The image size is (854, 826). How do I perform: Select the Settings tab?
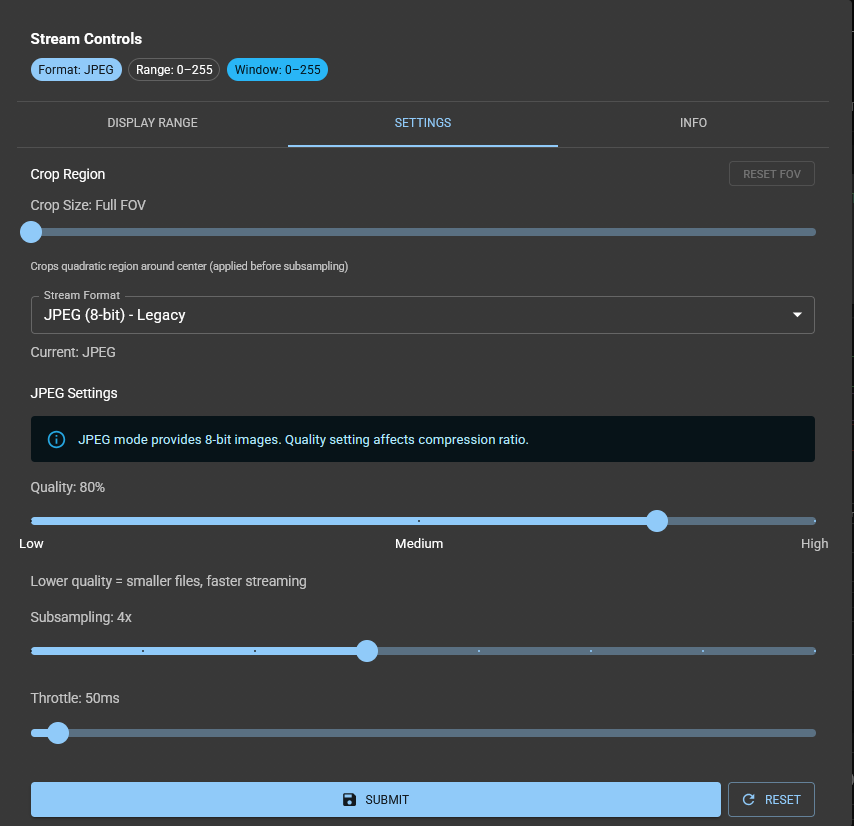(423, 123)
